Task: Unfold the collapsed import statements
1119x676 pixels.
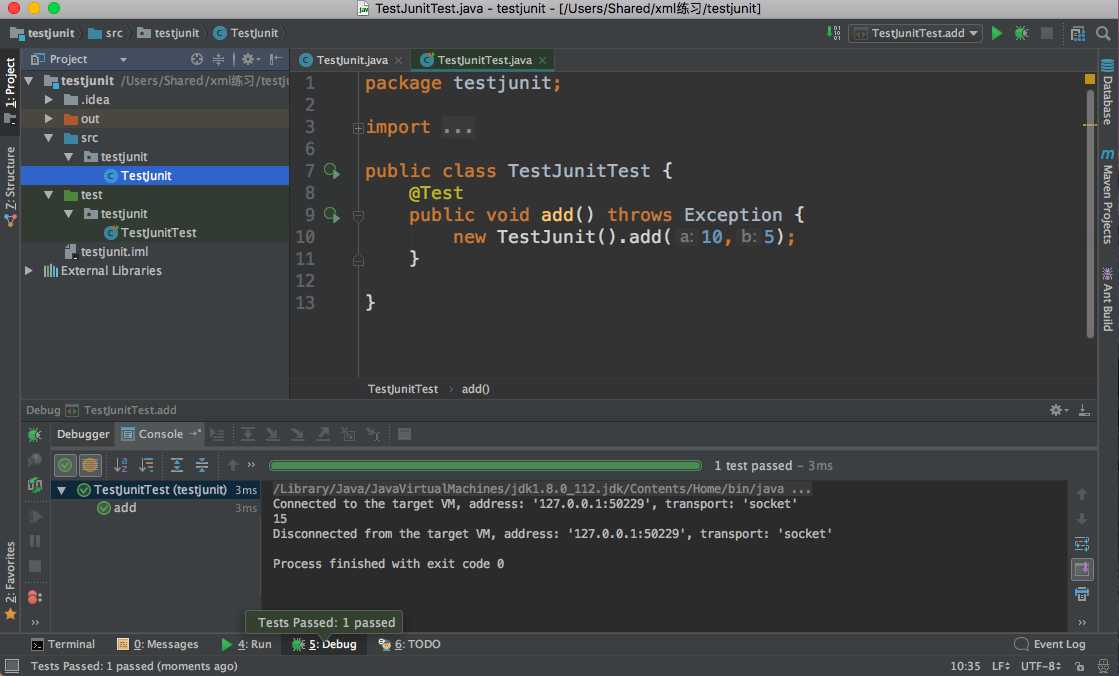Action: click(x=358, y=128)
